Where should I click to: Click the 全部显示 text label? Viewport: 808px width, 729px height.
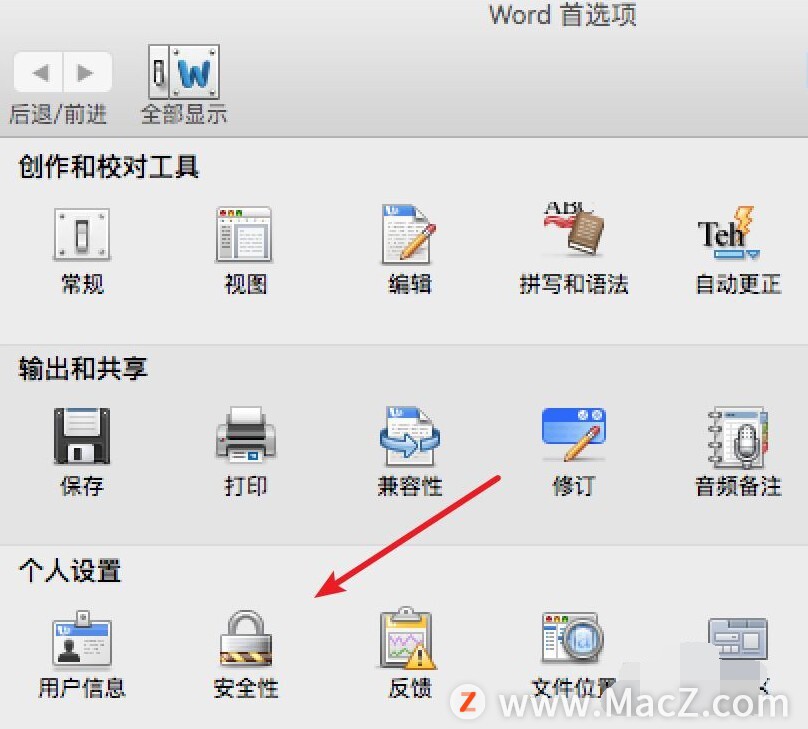184,114
